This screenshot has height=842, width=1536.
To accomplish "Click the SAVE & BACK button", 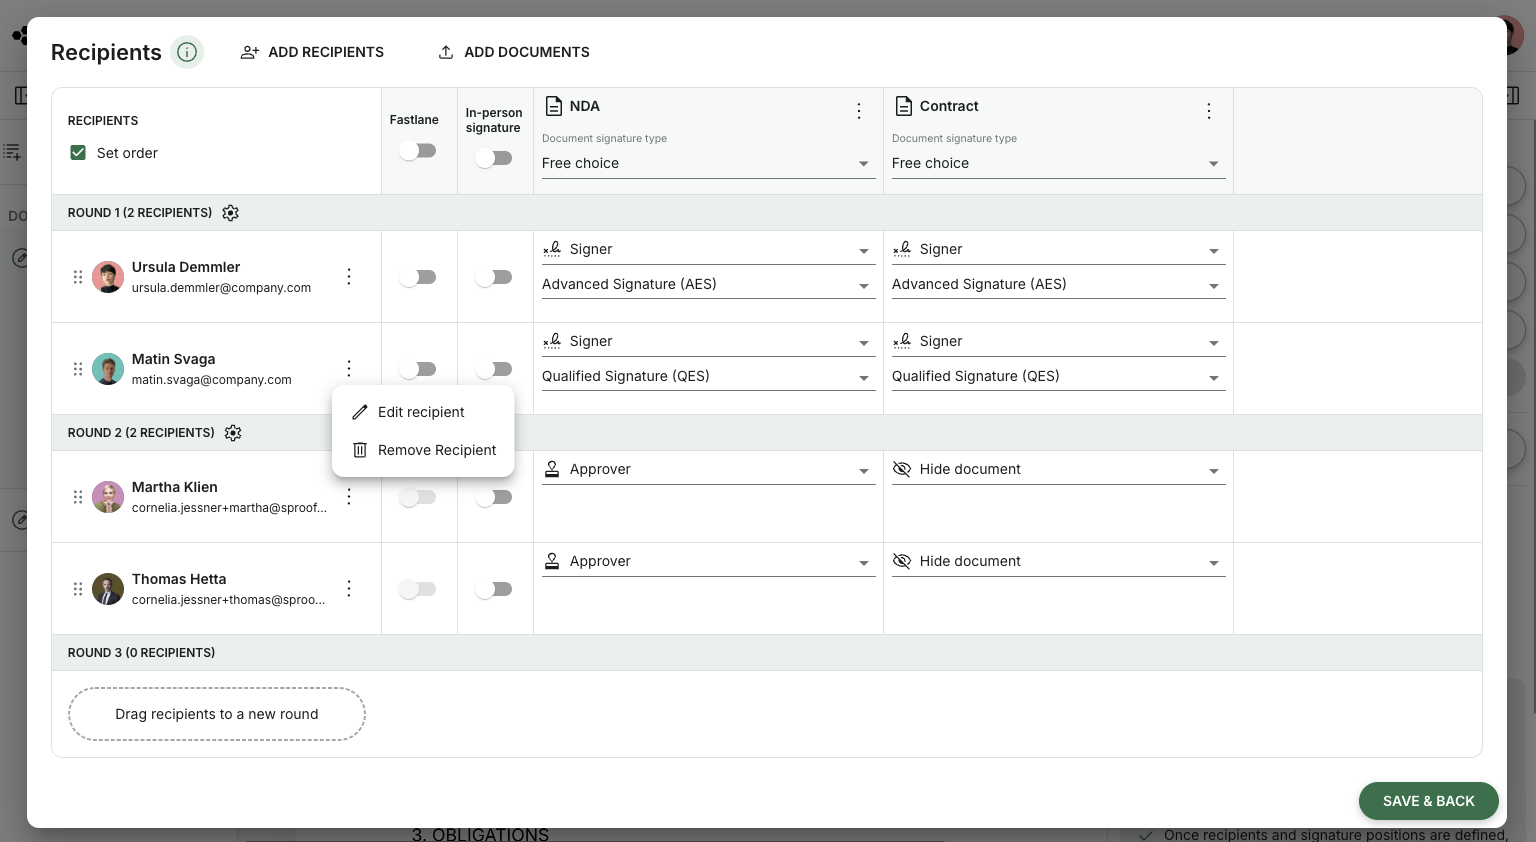I will 1428,801.
